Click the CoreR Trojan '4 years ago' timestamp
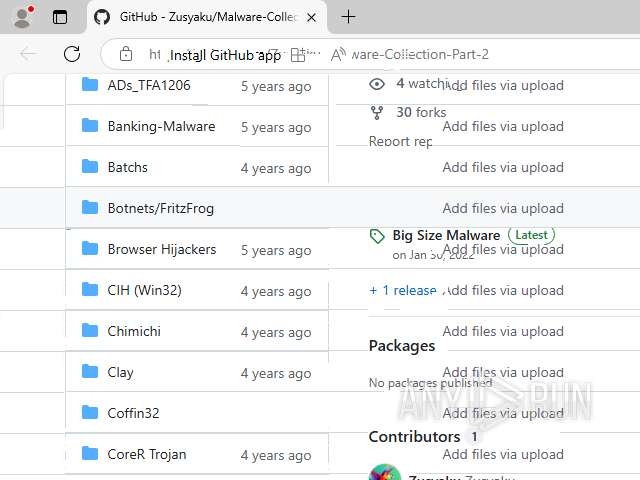The height and width of the screenshot is (480, 640). pos(276,455)
